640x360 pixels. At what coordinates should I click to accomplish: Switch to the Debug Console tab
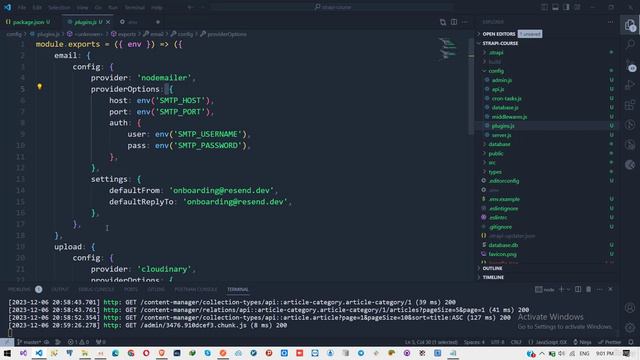tap(96, 289)
